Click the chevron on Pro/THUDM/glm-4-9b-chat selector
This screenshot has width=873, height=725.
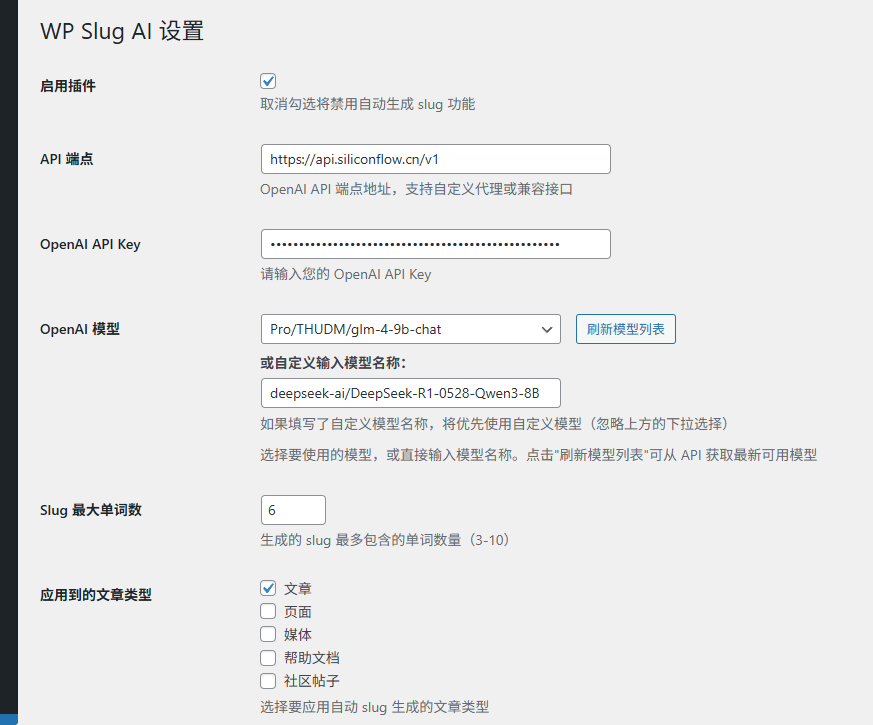[x=547, y=329]
